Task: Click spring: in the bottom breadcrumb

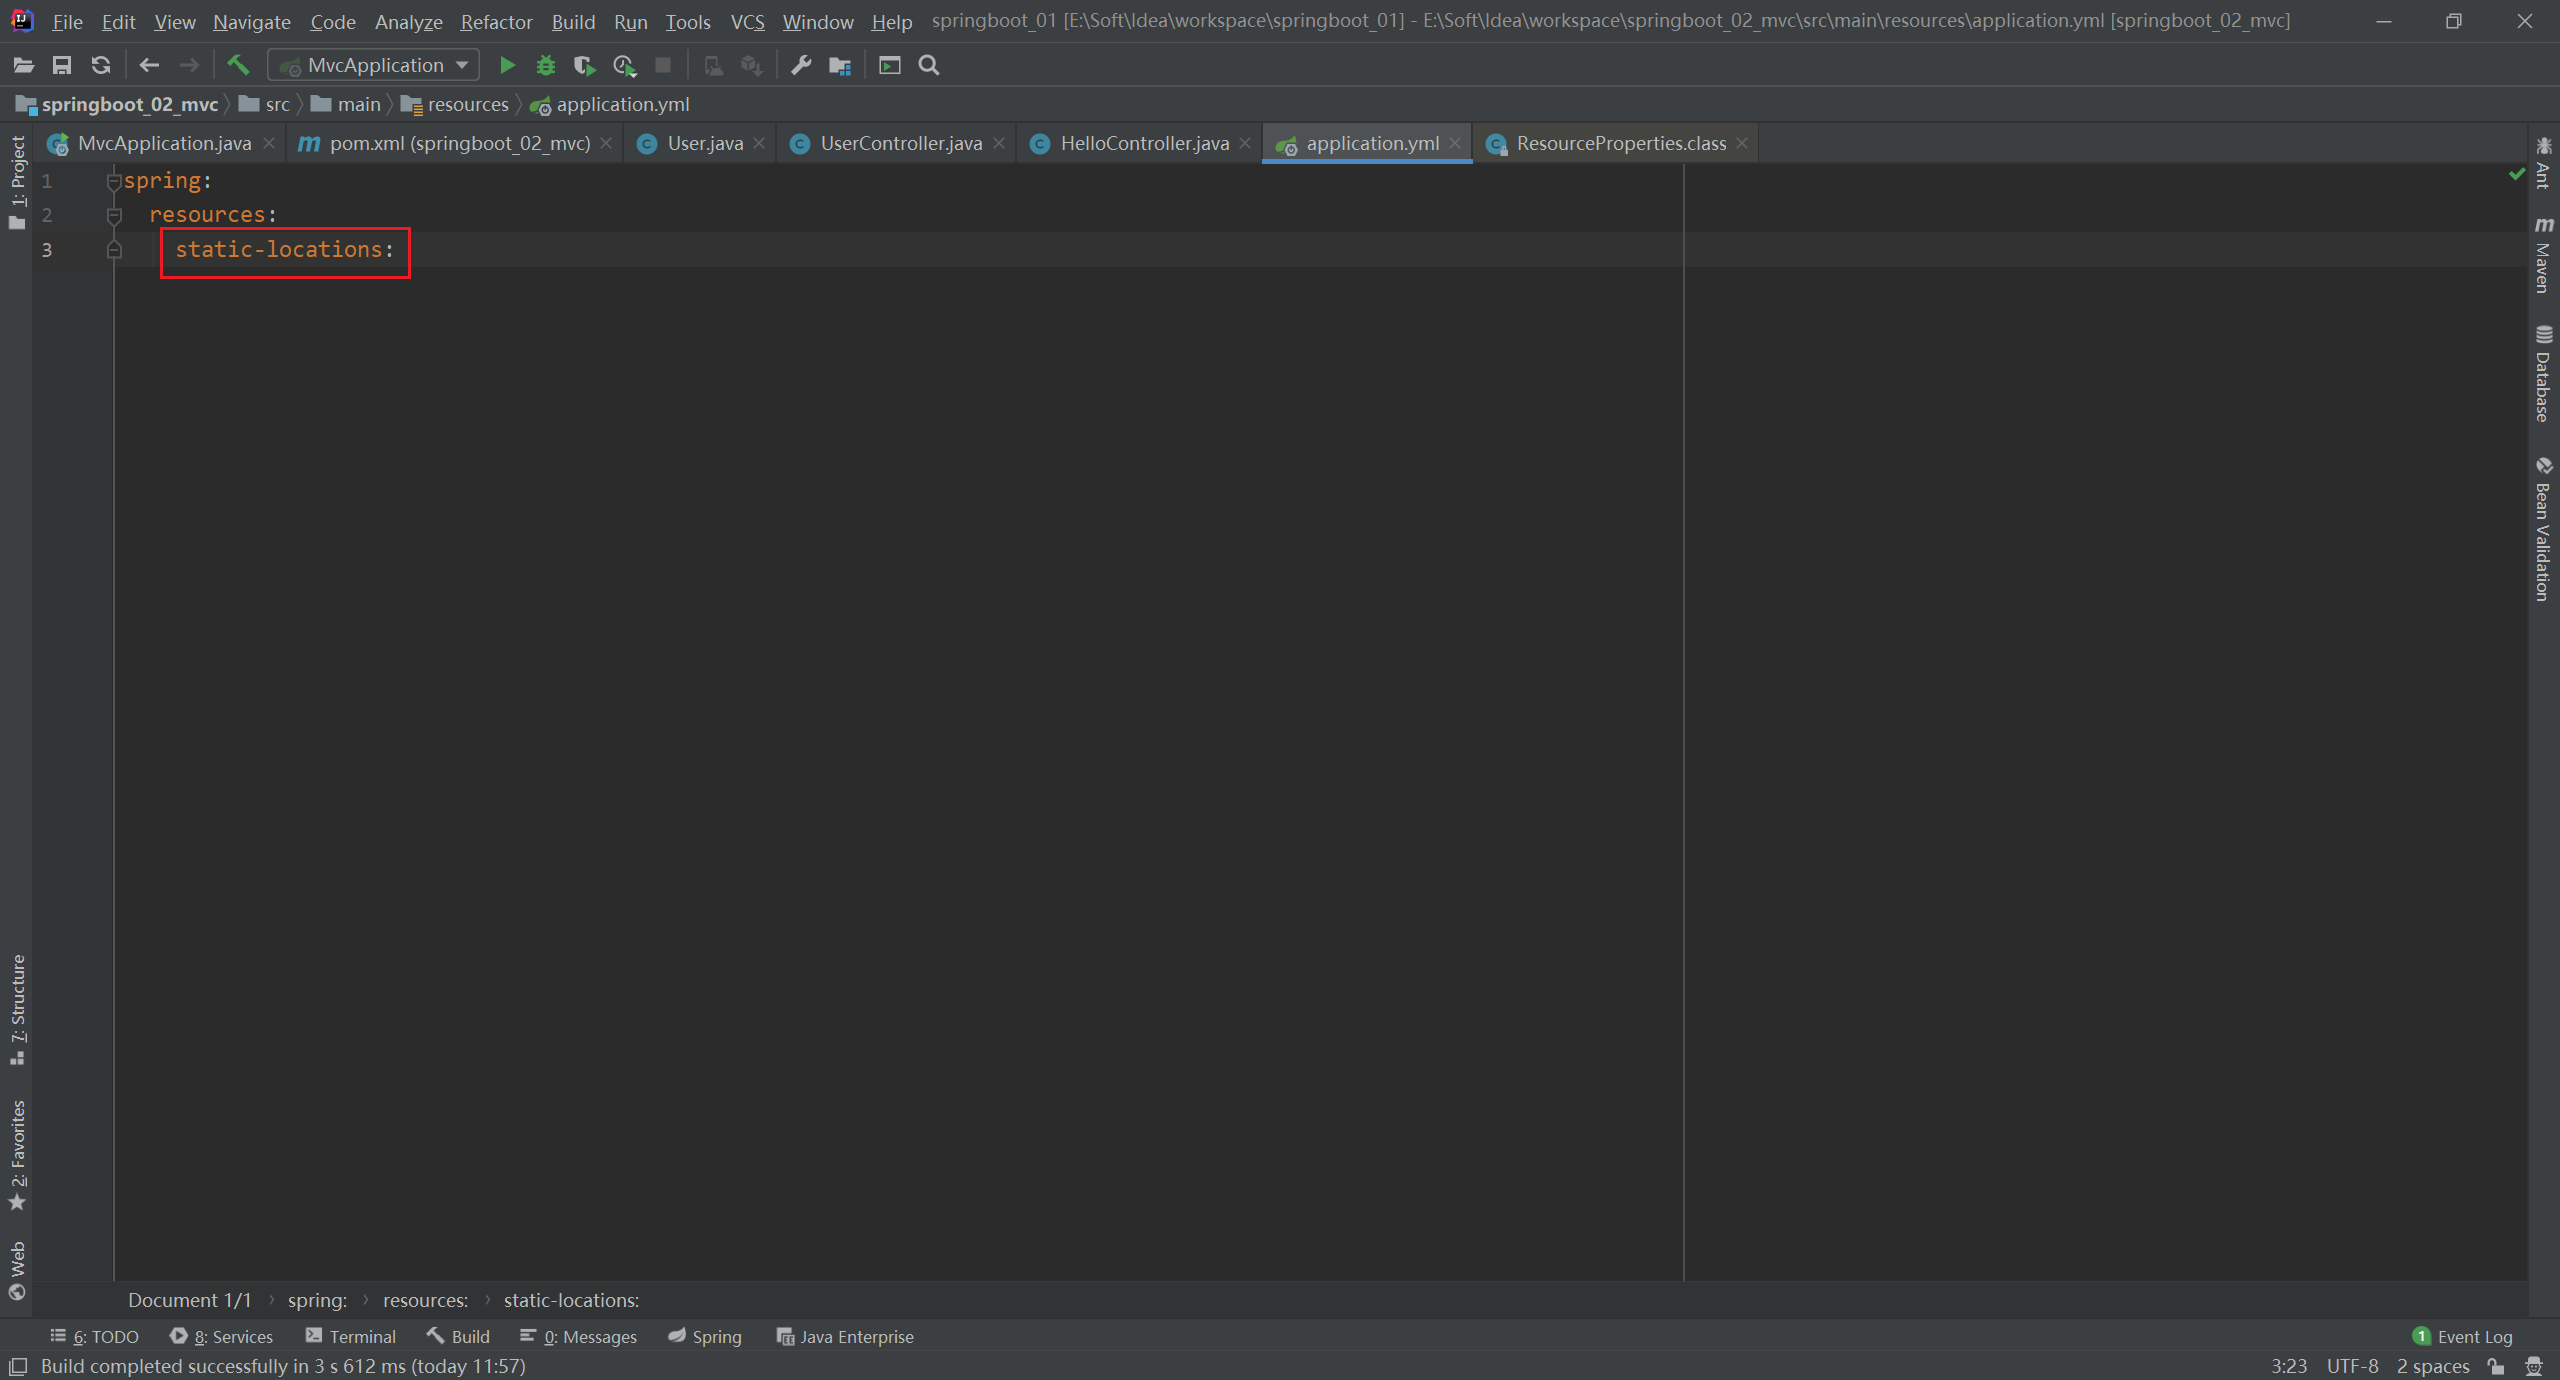Action: [x=317, y=1300]
